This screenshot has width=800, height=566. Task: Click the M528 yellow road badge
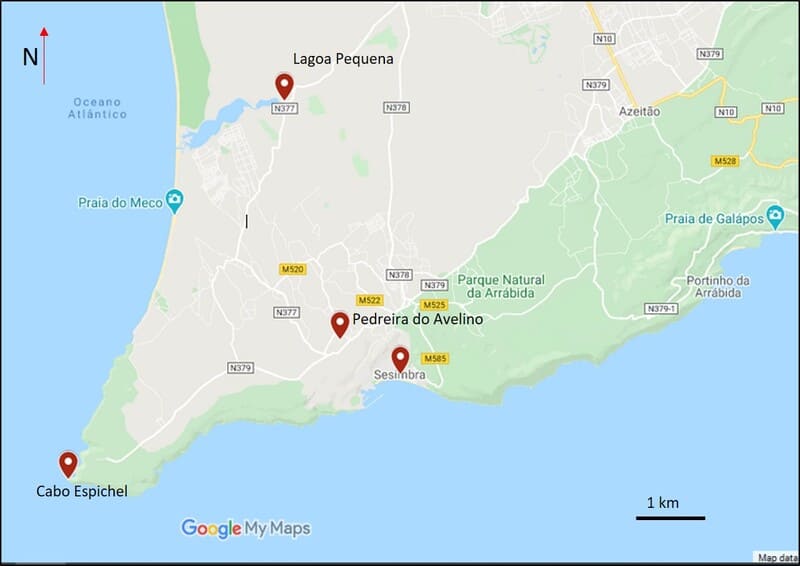coord(725,161)
